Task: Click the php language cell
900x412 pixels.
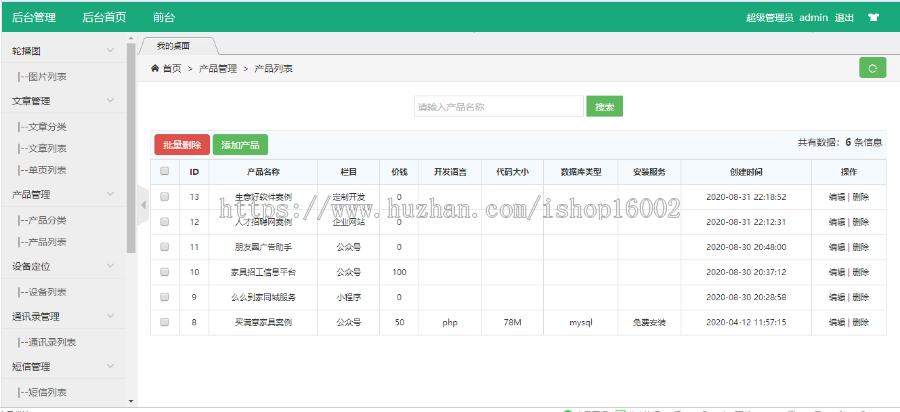Action: pos(449,322)
